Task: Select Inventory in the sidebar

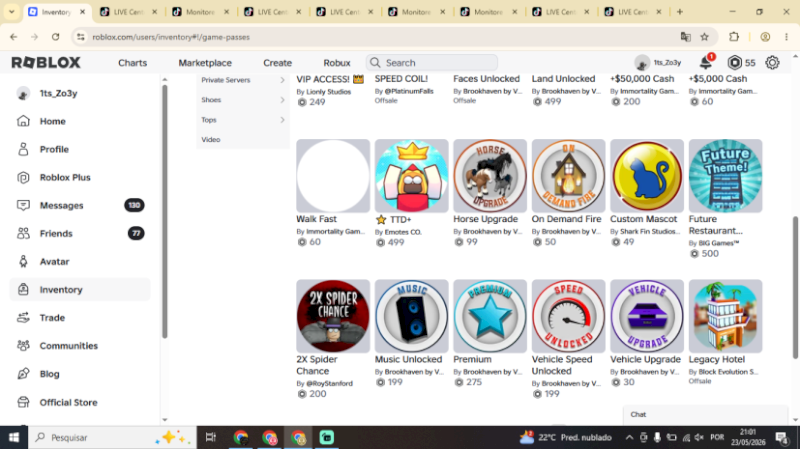Action: coord(80,290)
